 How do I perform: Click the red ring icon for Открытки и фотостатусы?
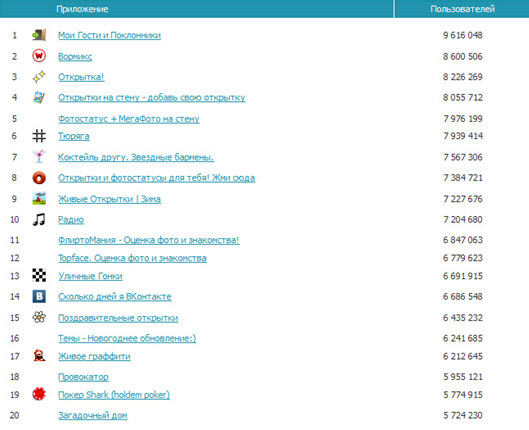[x=39, y=178]
